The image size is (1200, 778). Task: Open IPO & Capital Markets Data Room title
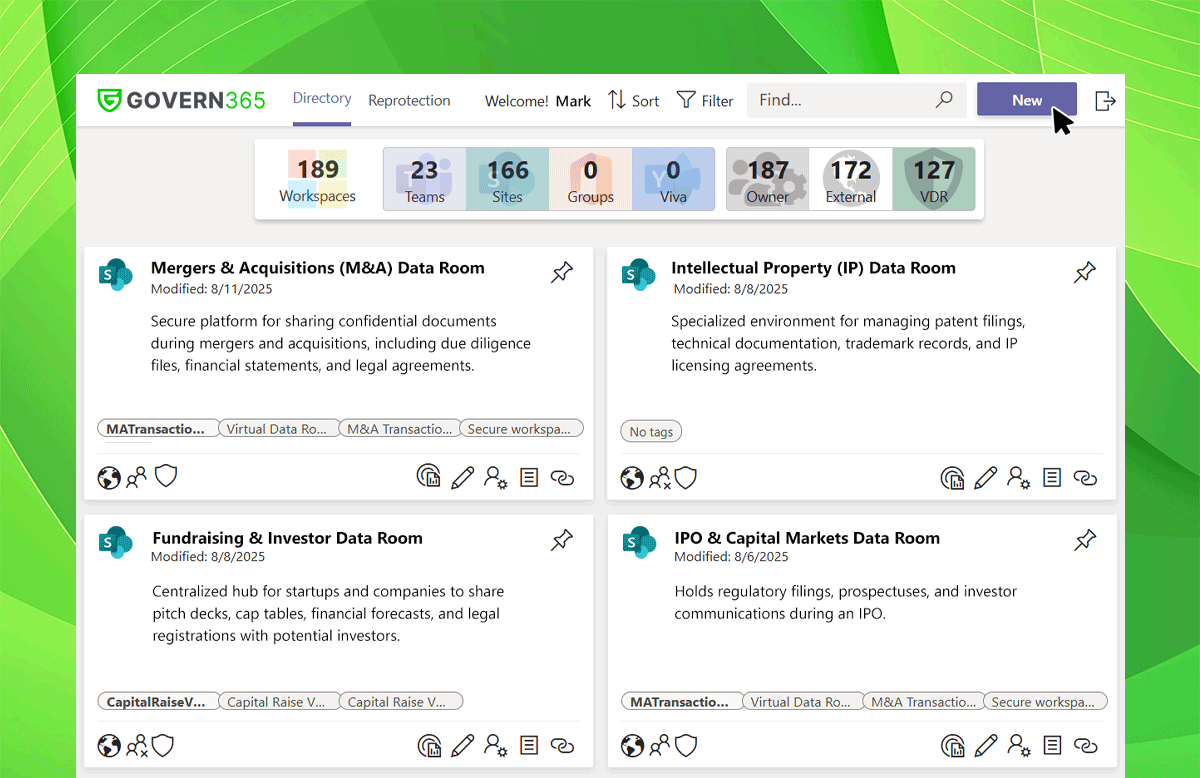[807, 538]
